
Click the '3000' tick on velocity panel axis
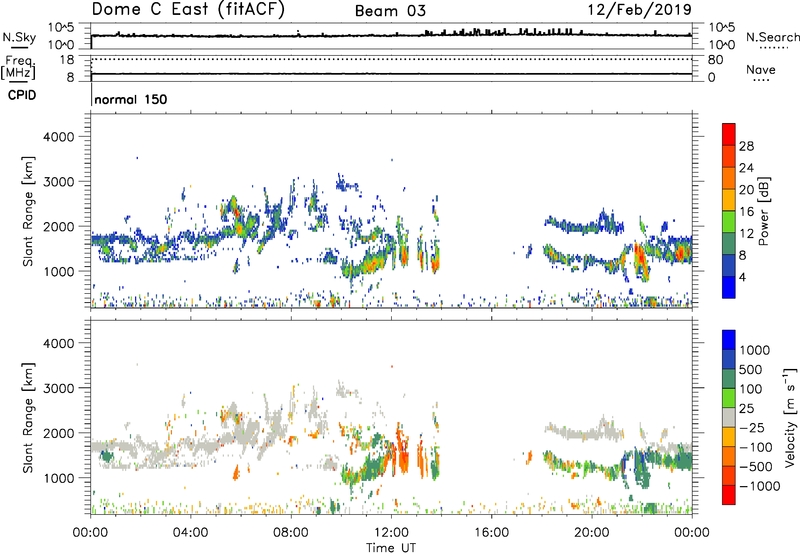pos(58,388)
